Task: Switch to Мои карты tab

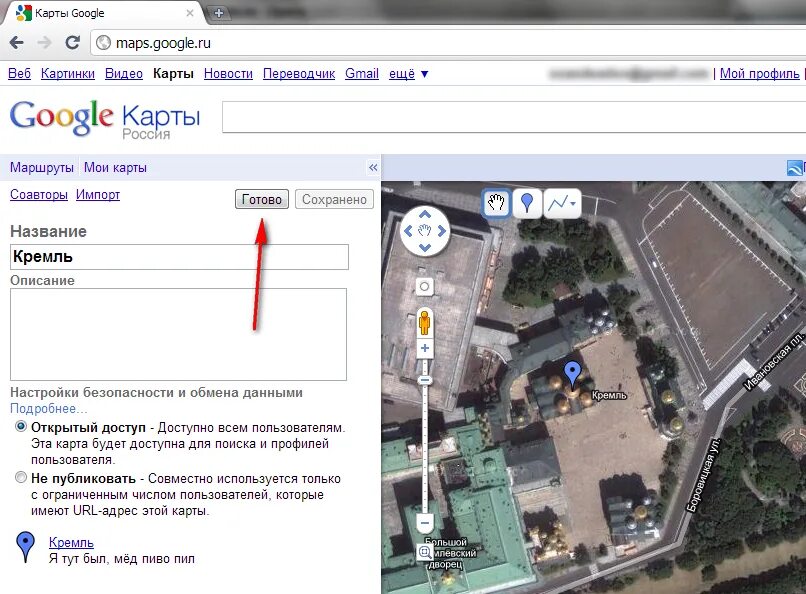Action: tap(115, 168)
